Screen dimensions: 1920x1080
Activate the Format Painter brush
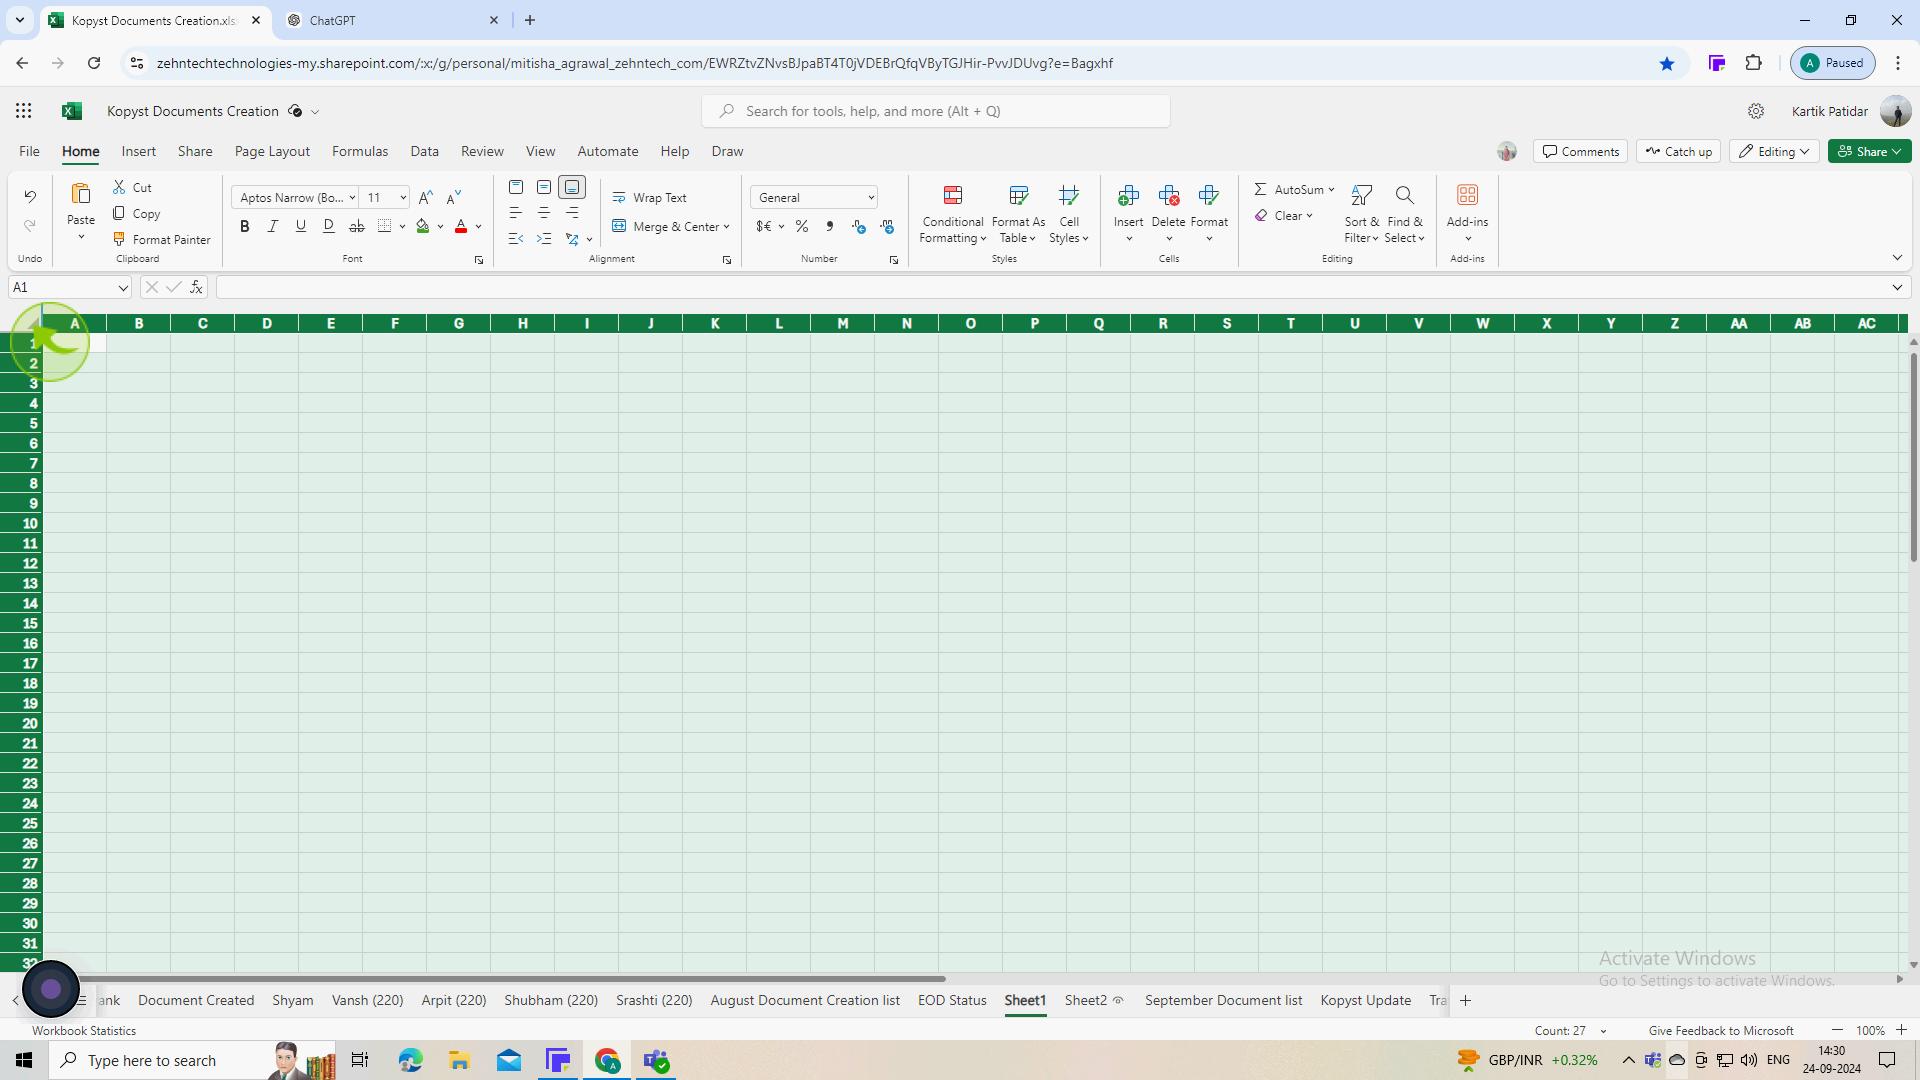coord(119,239)
